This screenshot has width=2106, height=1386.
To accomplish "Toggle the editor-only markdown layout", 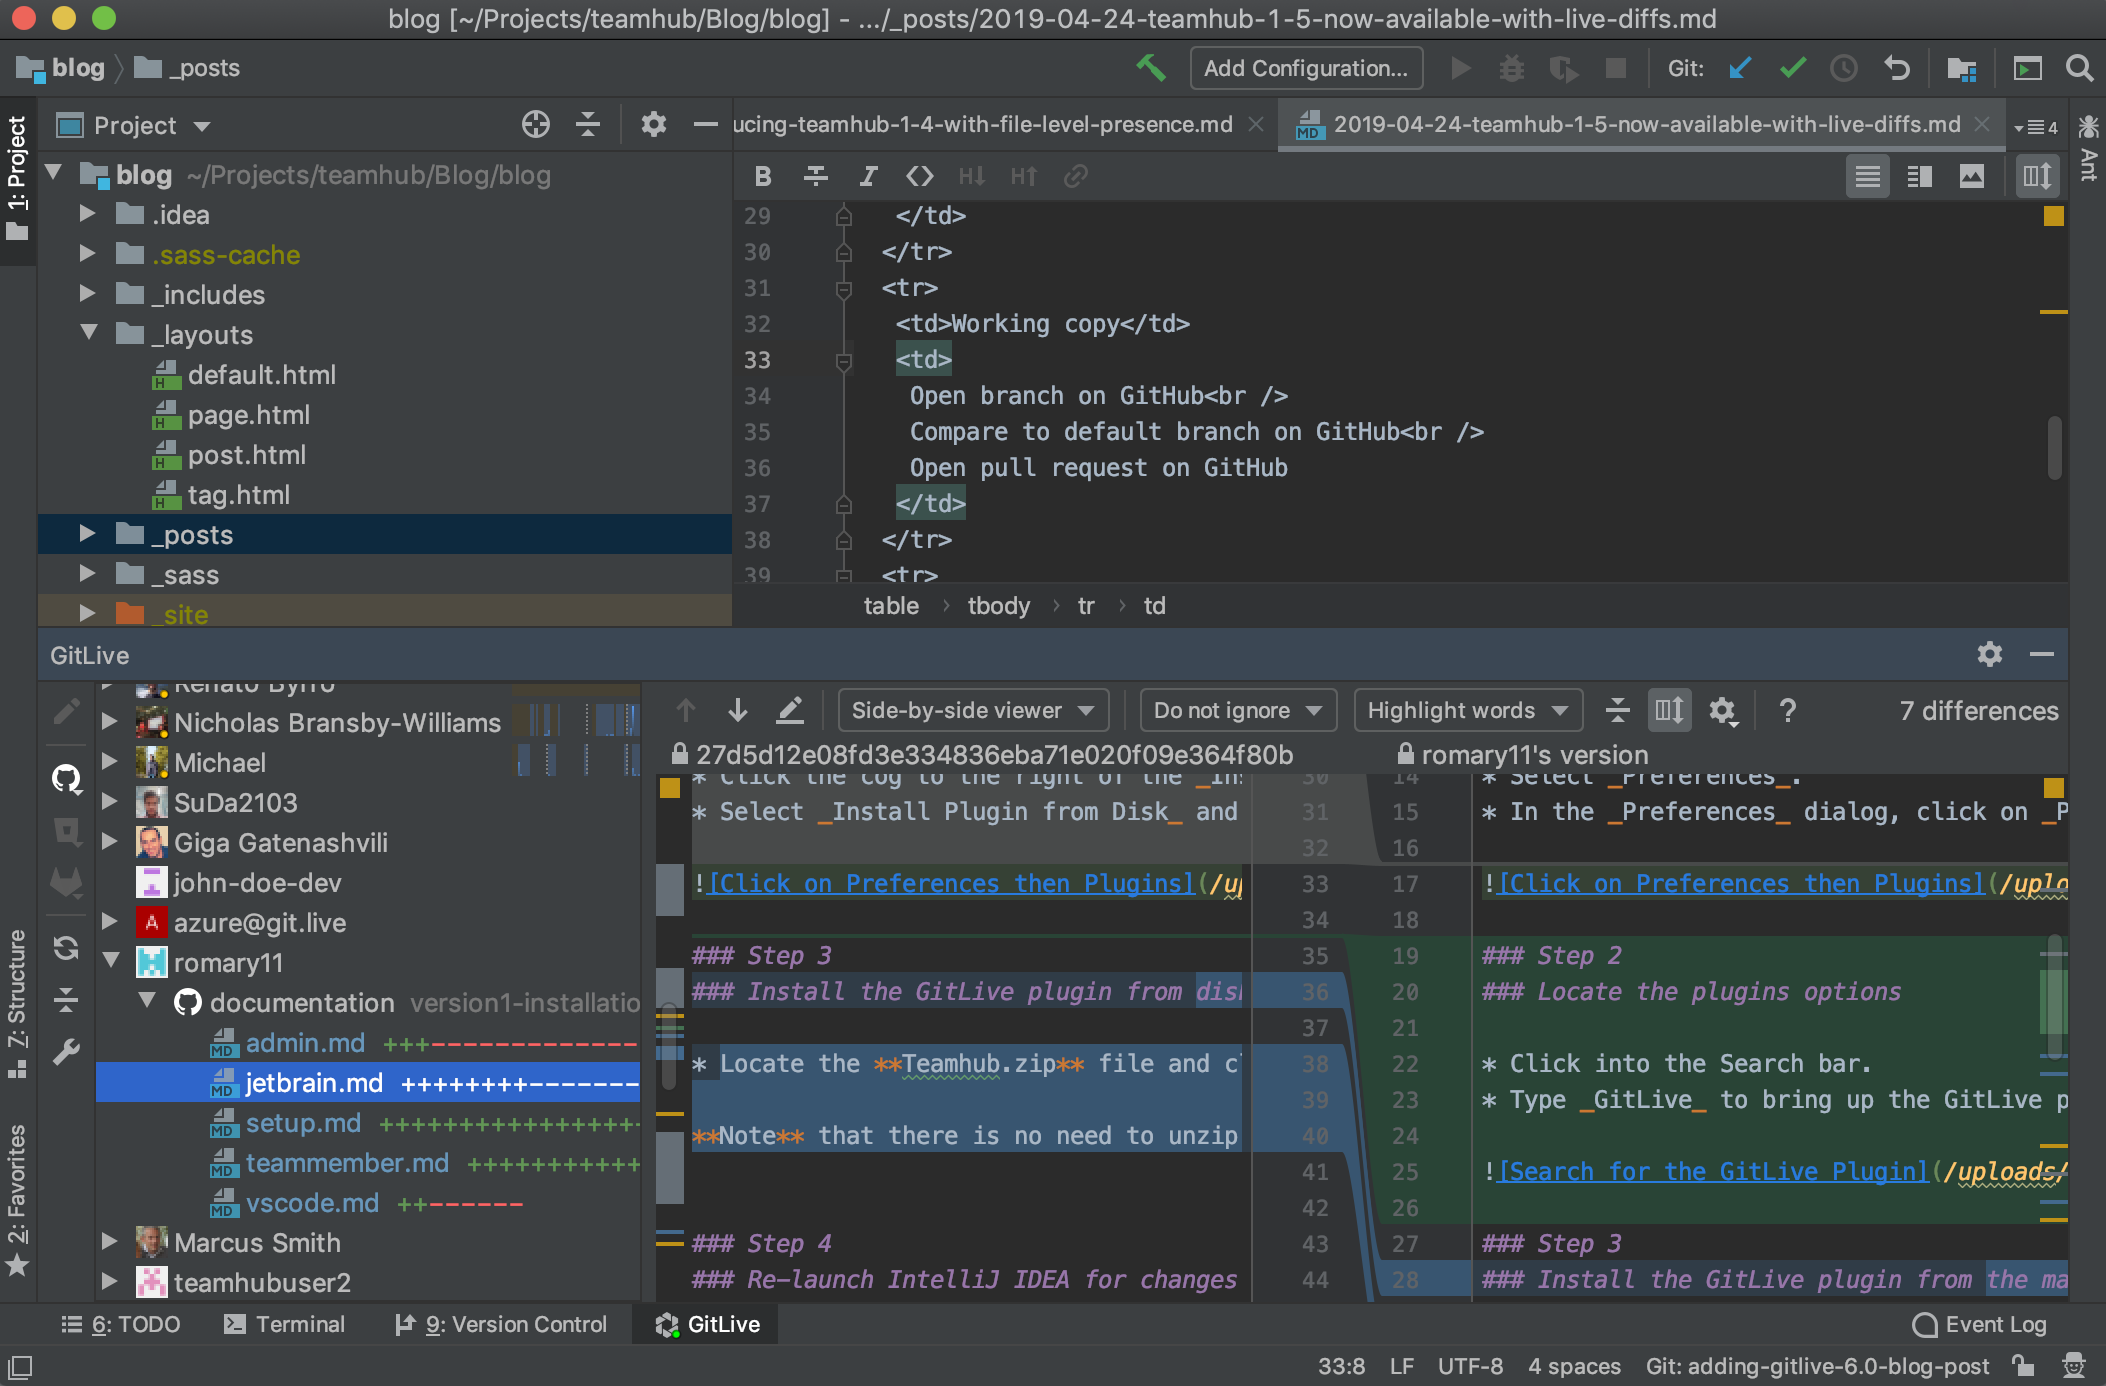I will pyautogui.click(x=1867, y=177).
